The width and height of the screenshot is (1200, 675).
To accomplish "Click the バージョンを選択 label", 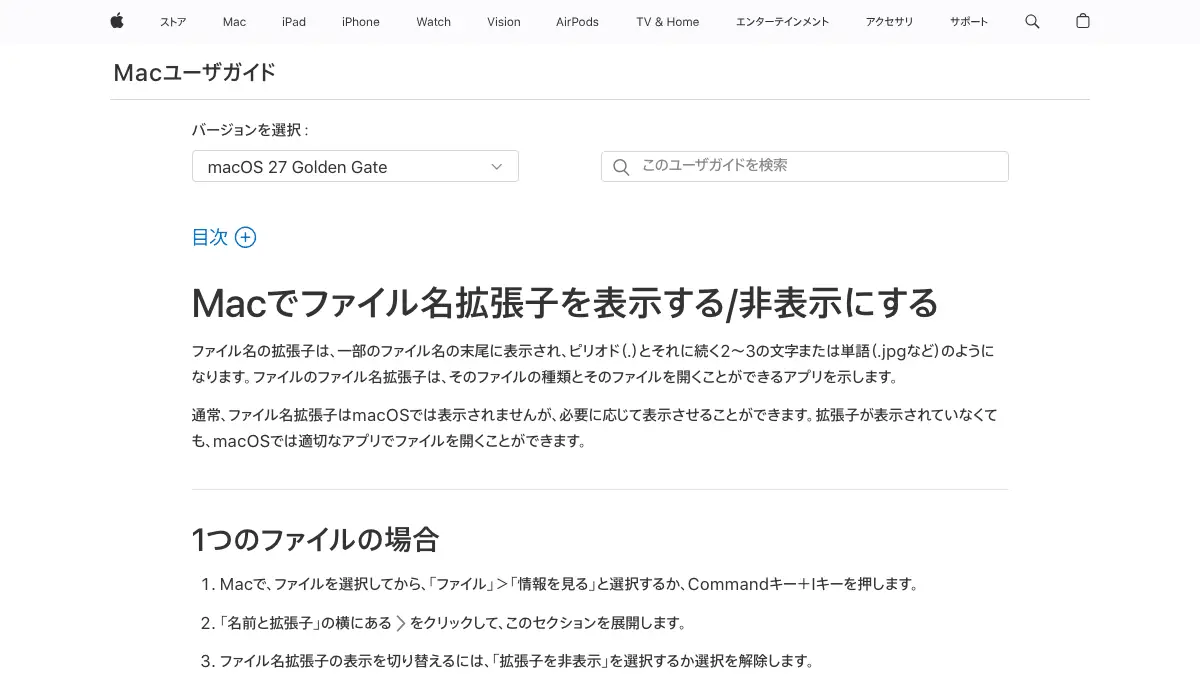I will pos(250,130).
